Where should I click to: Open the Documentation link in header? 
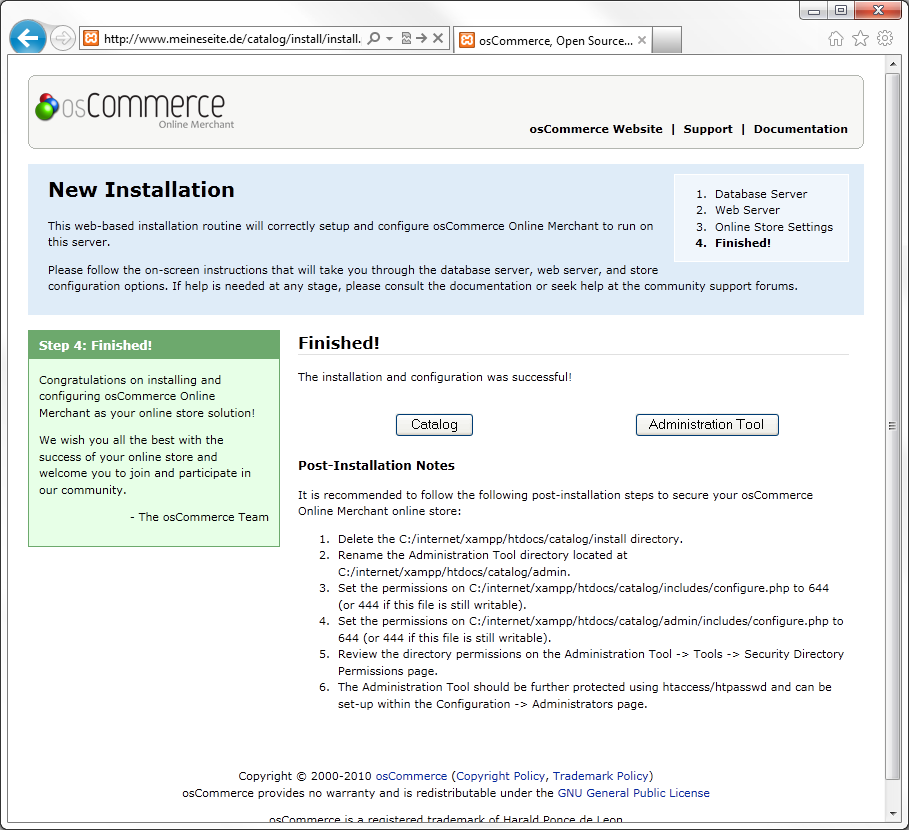click(x=801, y=129)
